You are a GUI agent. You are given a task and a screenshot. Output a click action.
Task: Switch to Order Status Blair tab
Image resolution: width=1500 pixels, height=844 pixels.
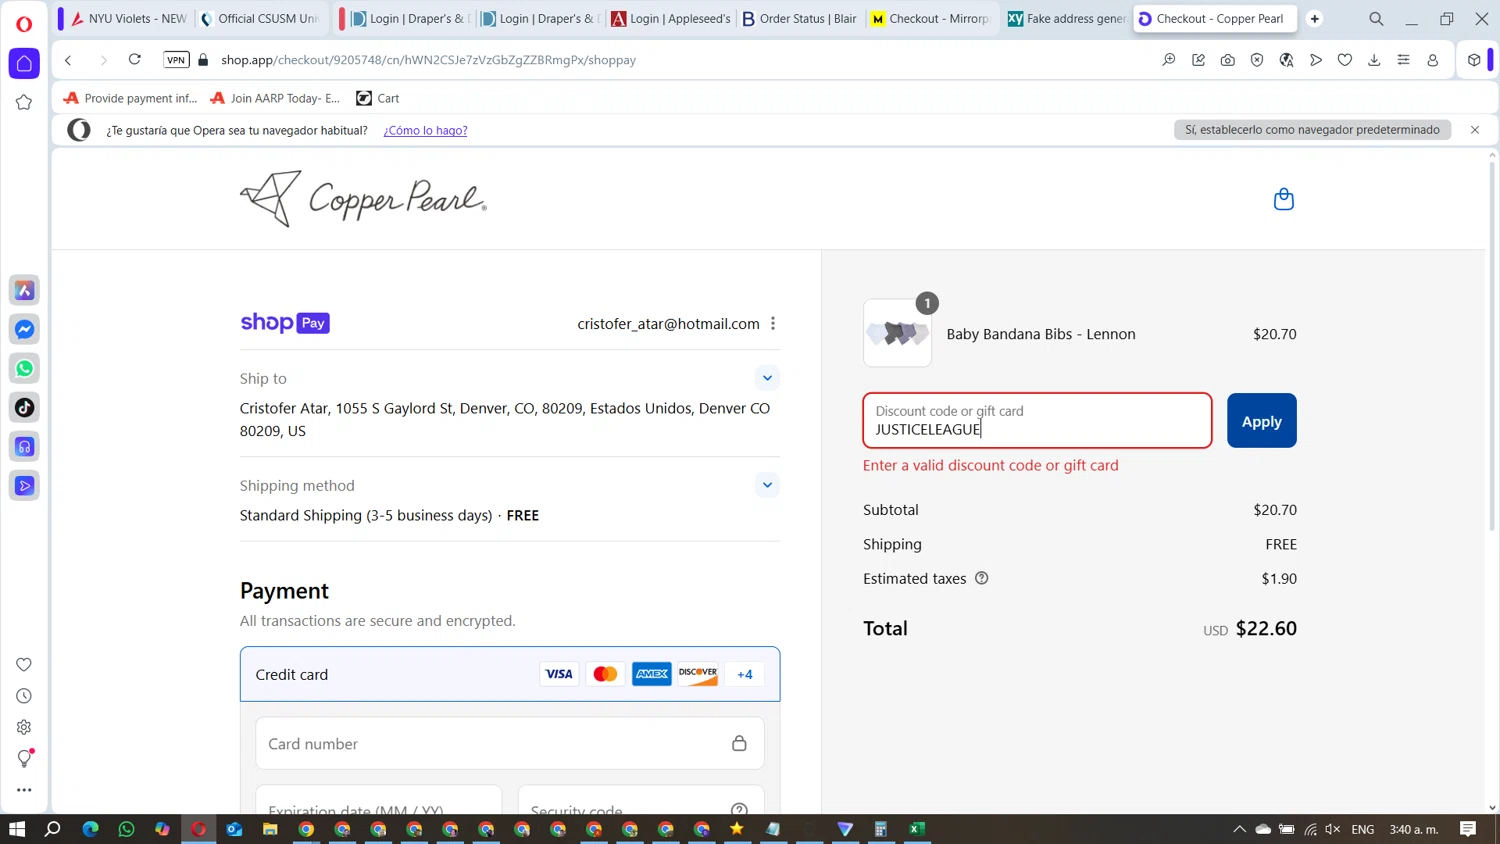pyautogui.click(x=799, y=19)
